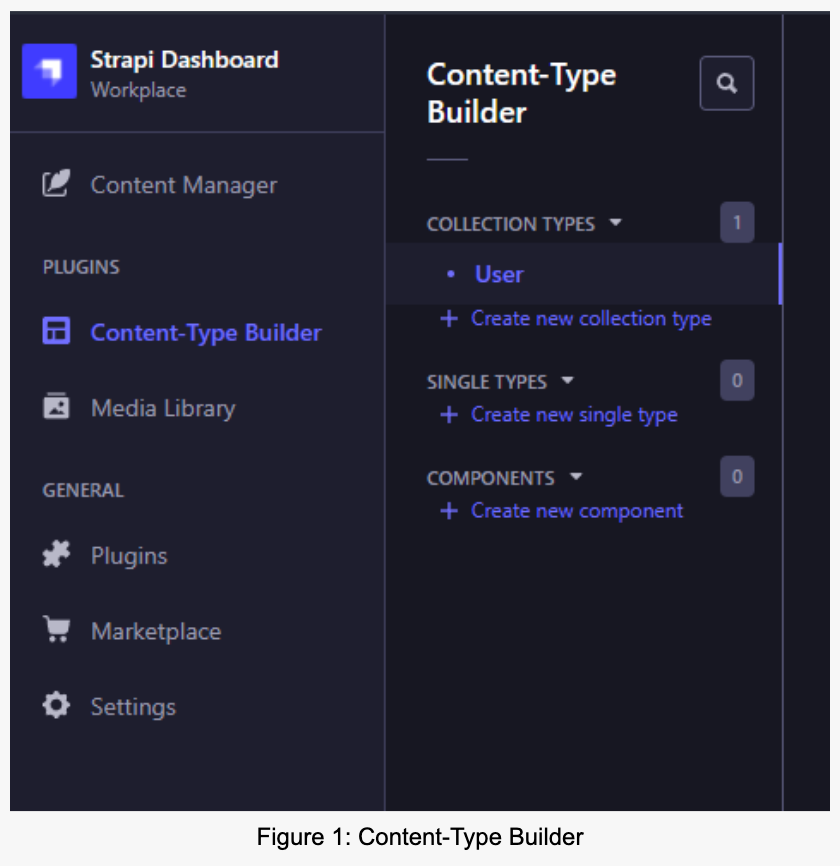
Task: Click plus icon beside Create new collection type
Action: 449,319
